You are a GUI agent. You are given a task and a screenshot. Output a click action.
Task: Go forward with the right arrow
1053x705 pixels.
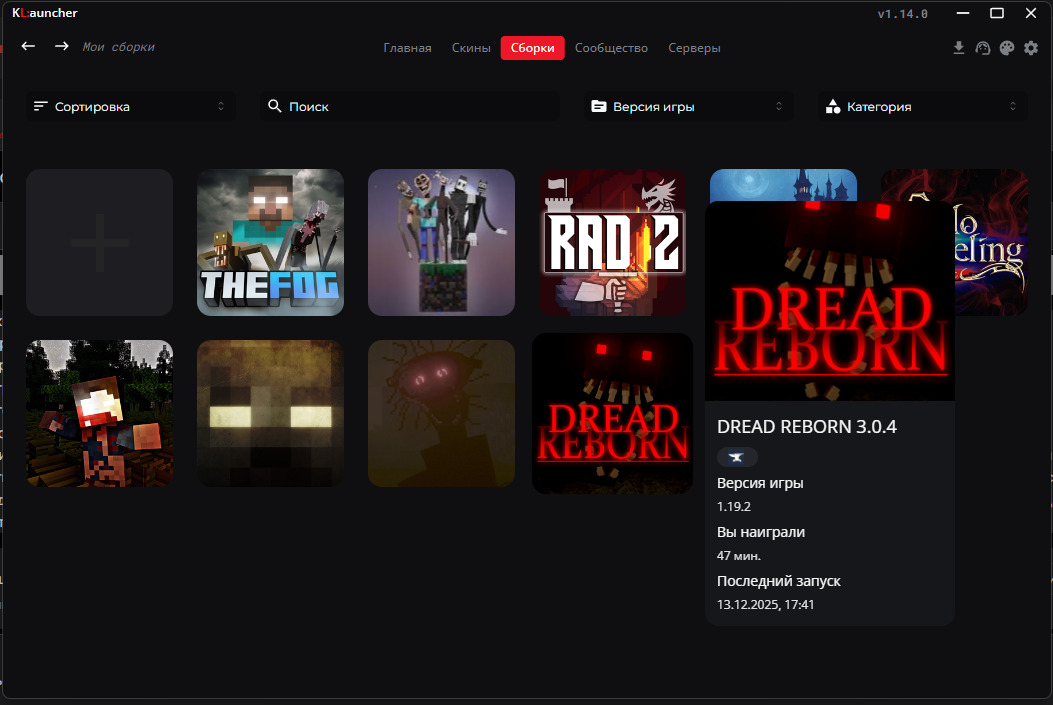pos(62,46)
